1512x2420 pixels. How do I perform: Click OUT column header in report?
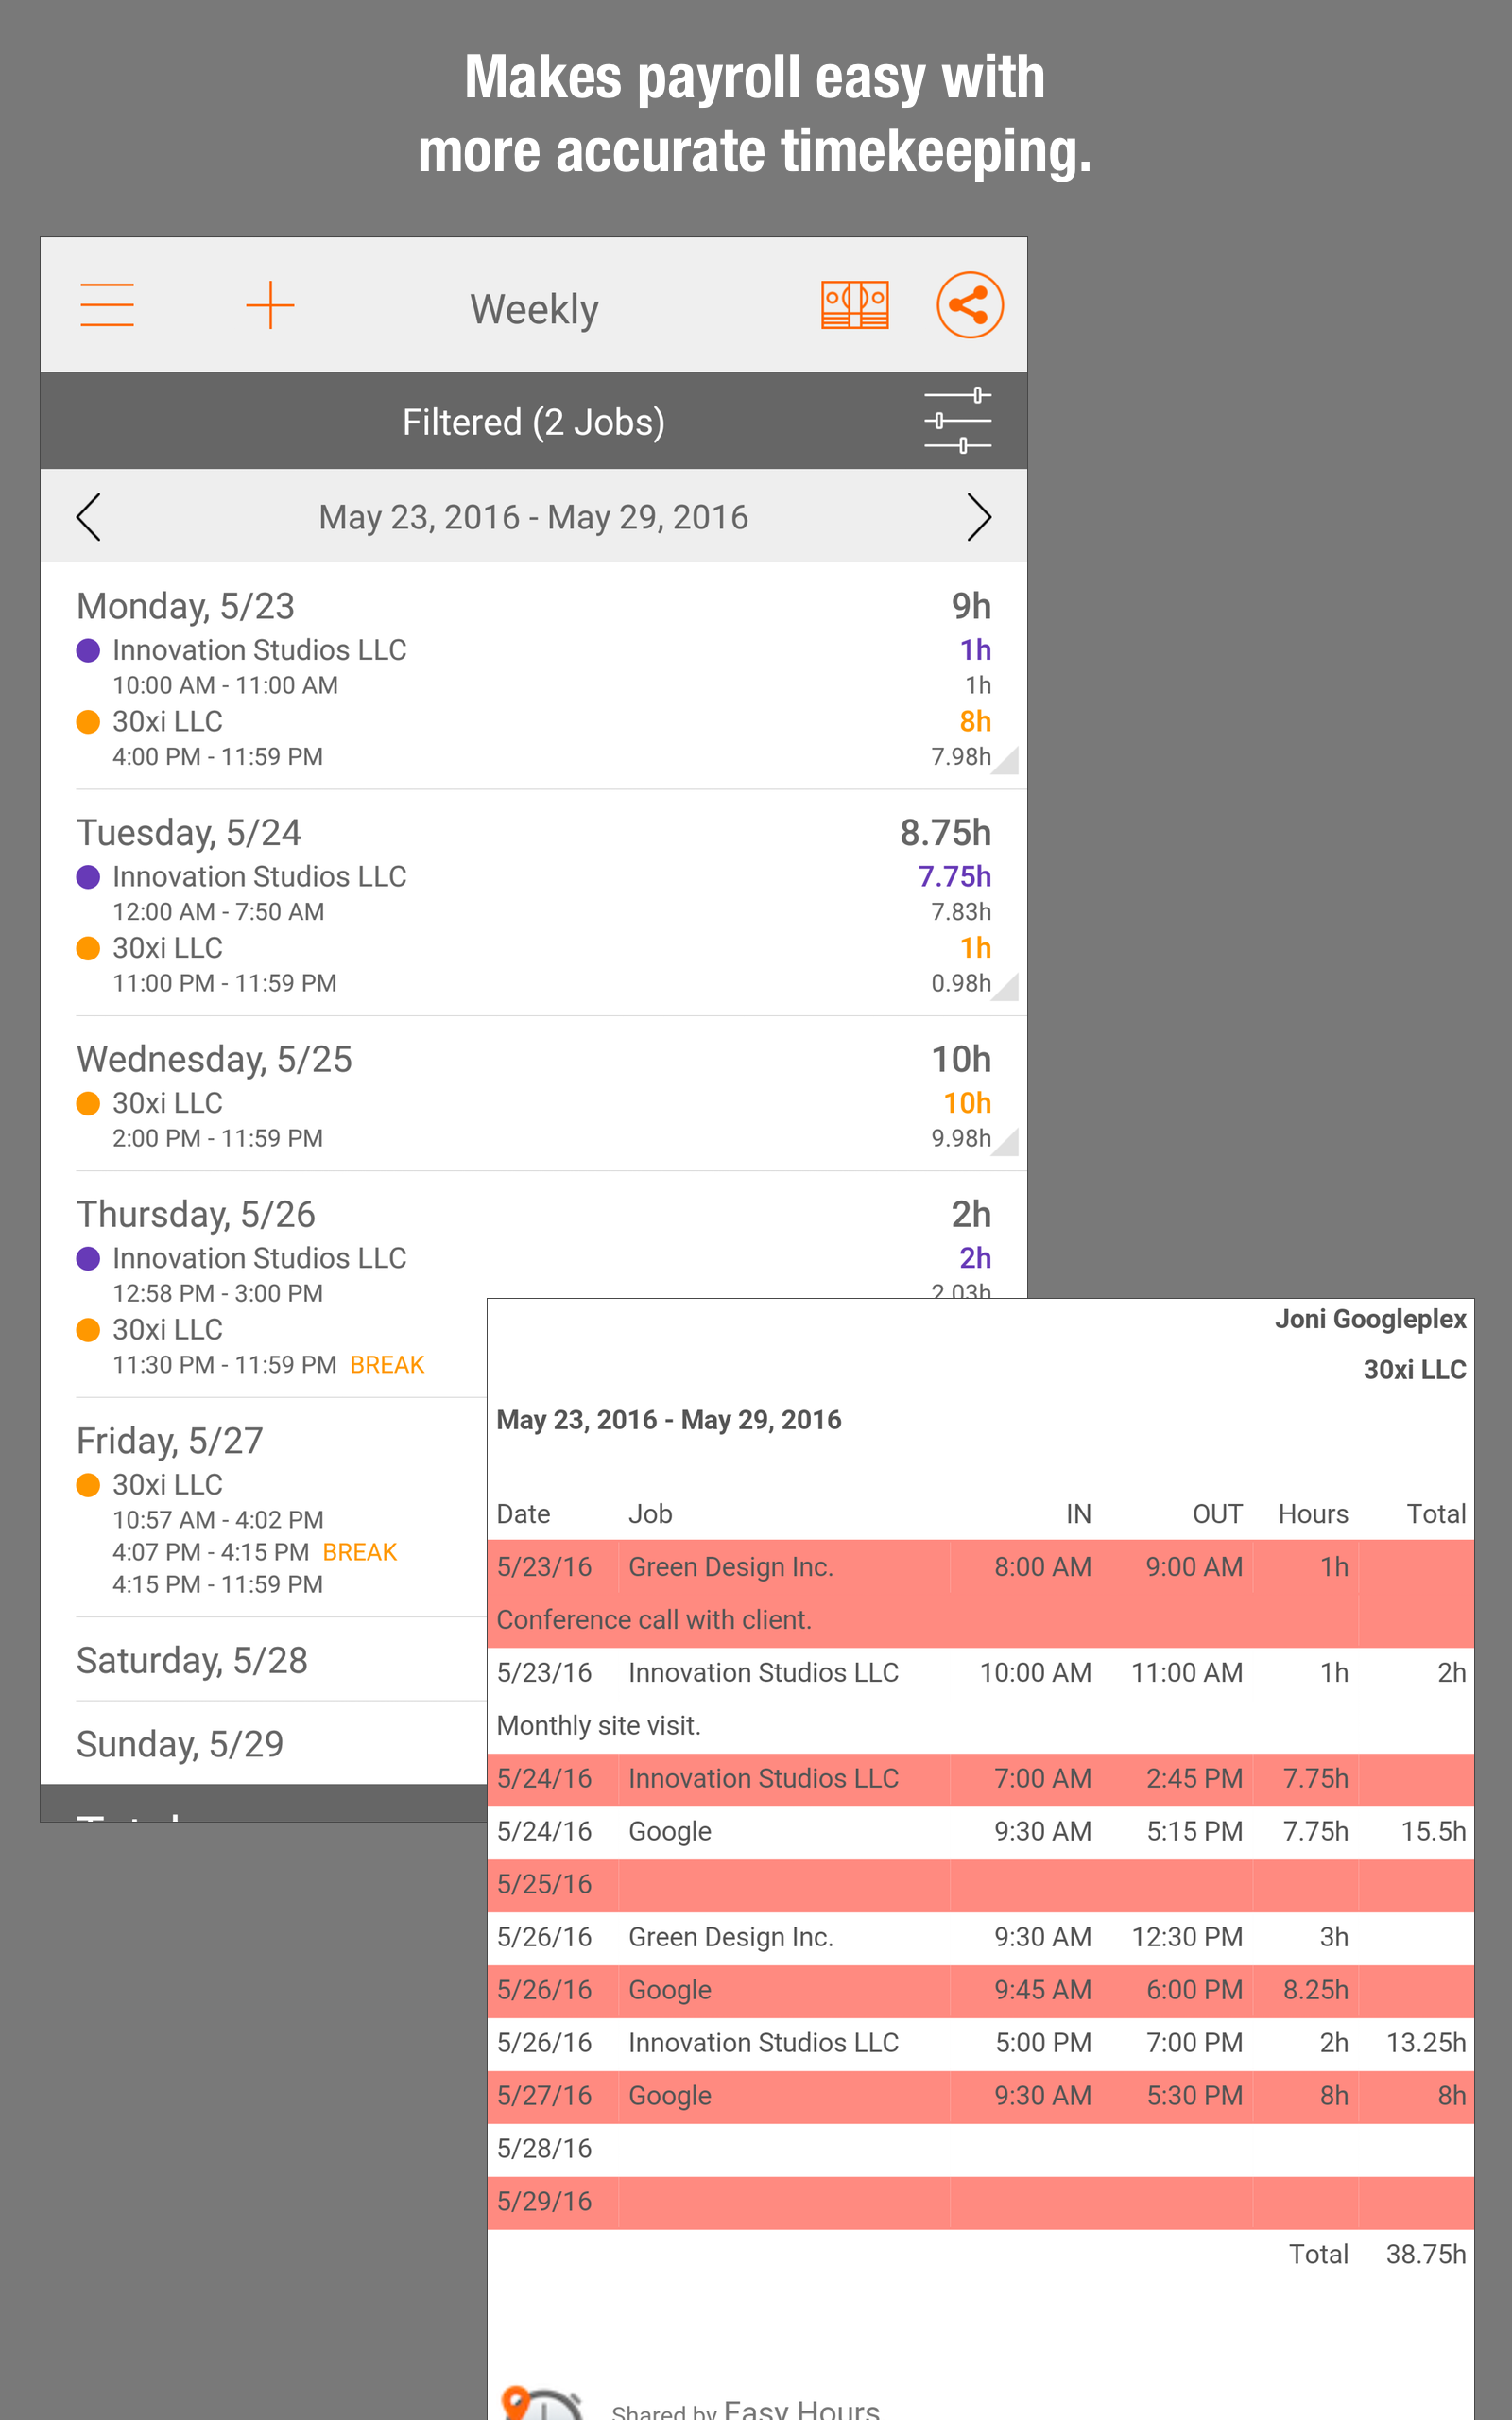(x=1217, y=1514)
